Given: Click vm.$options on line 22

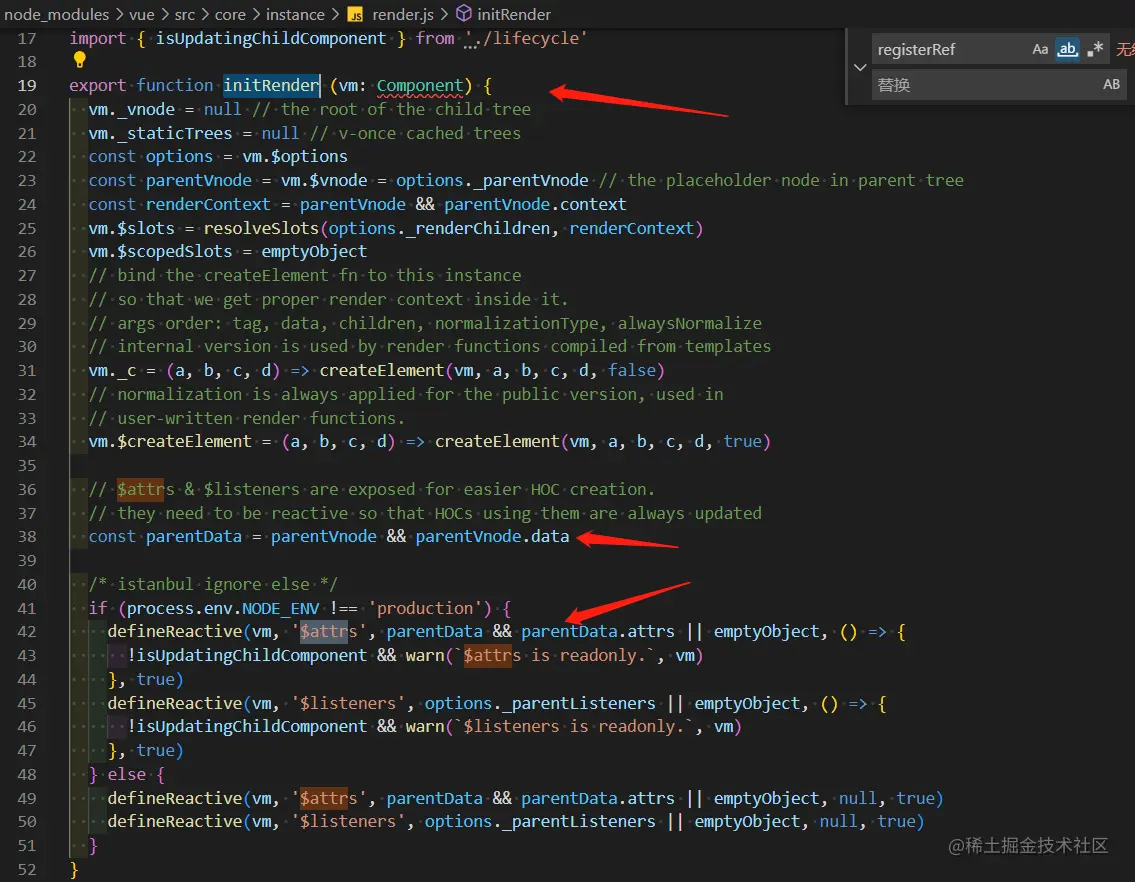Looking at the screenshot, I should [x=295, y=156].
